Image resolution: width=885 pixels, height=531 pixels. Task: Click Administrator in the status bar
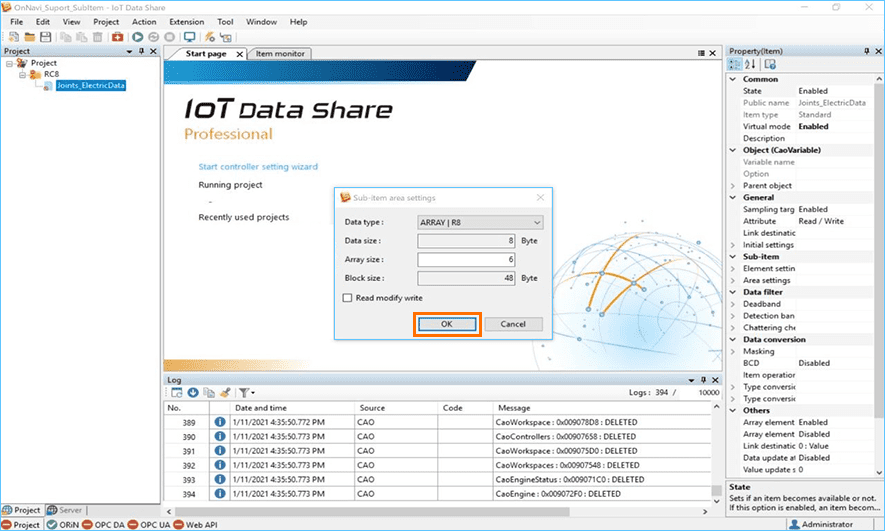pyautogui.click(x=821, y=525)
